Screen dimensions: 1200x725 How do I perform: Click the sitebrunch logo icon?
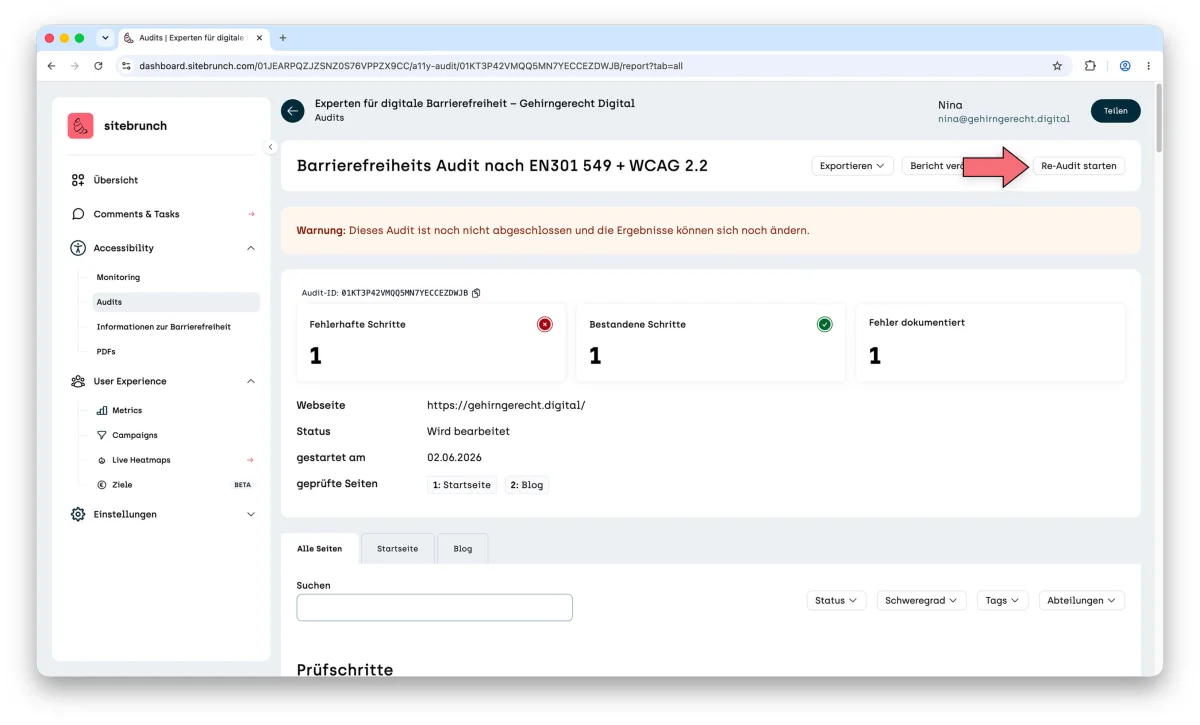(81, 126)
